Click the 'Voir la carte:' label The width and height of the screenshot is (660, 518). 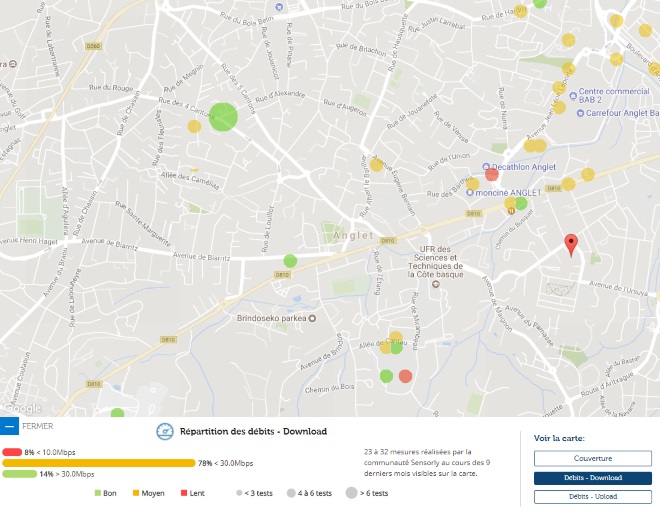tap(559, 438)
